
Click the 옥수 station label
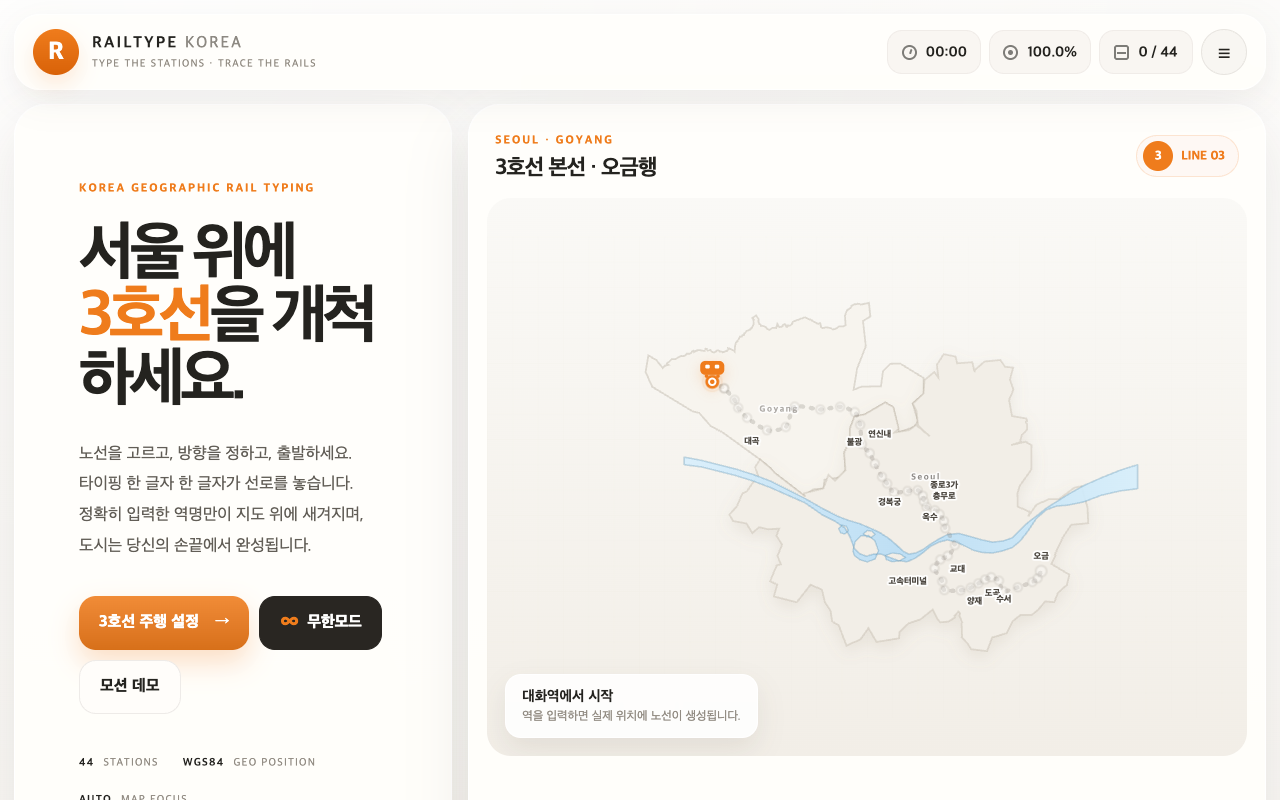pos(929,517)
